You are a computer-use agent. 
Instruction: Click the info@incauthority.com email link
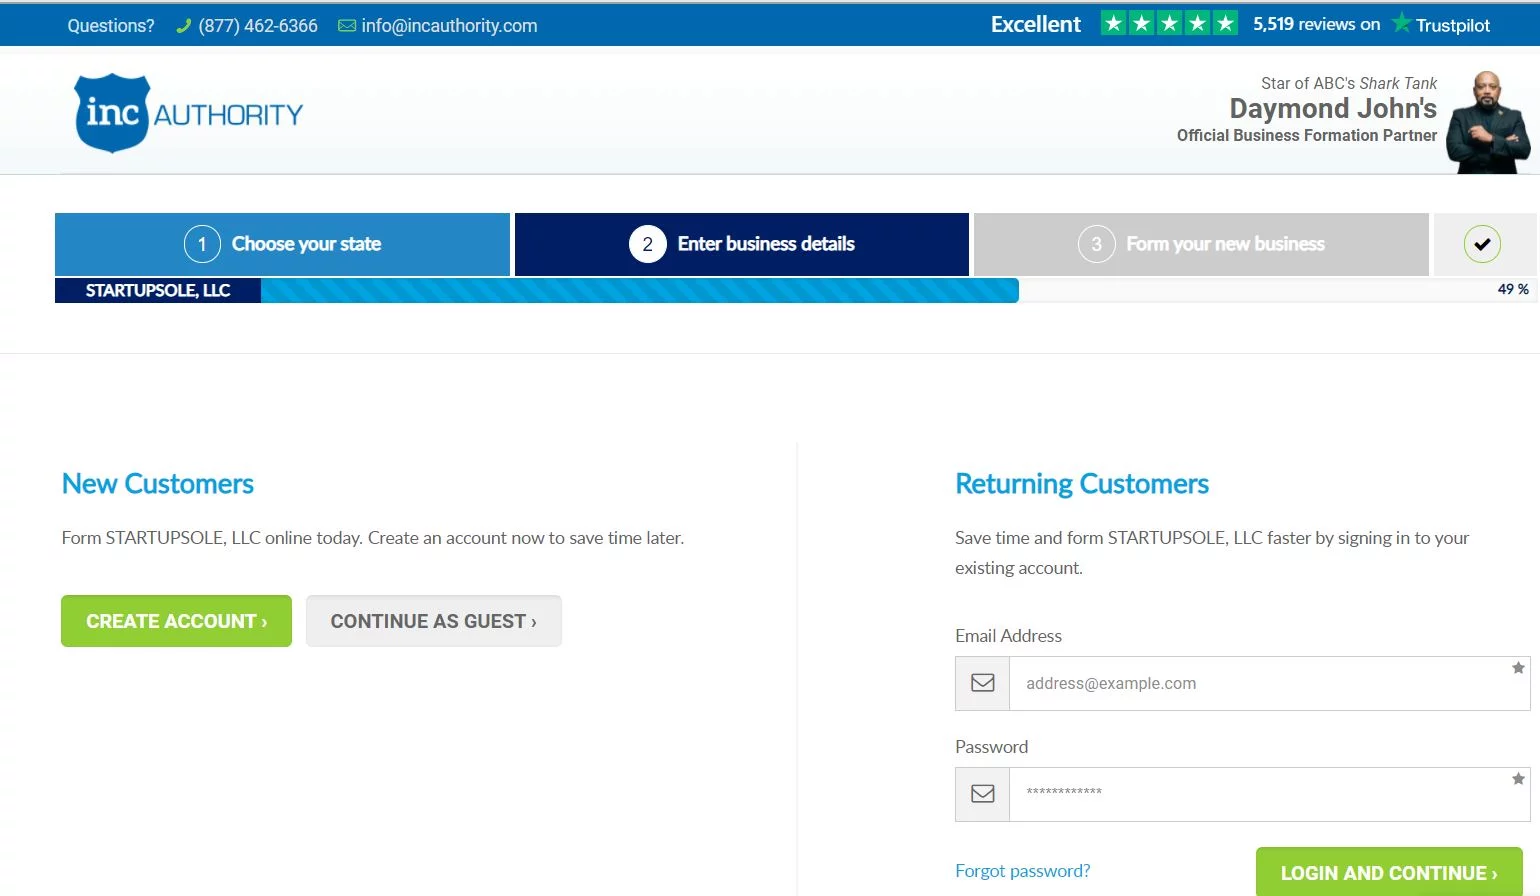(x=449, y=26)
